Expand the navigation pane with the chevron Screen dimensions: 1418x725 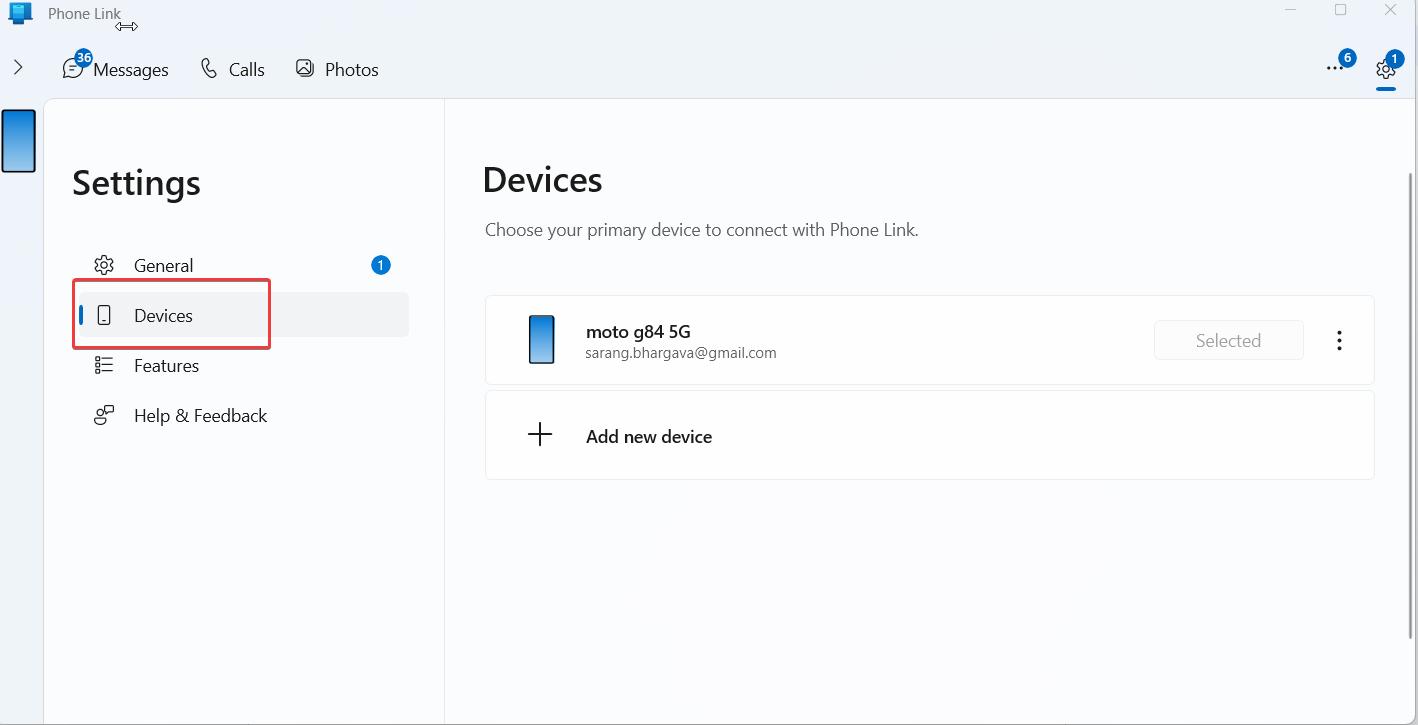[17, 67]
